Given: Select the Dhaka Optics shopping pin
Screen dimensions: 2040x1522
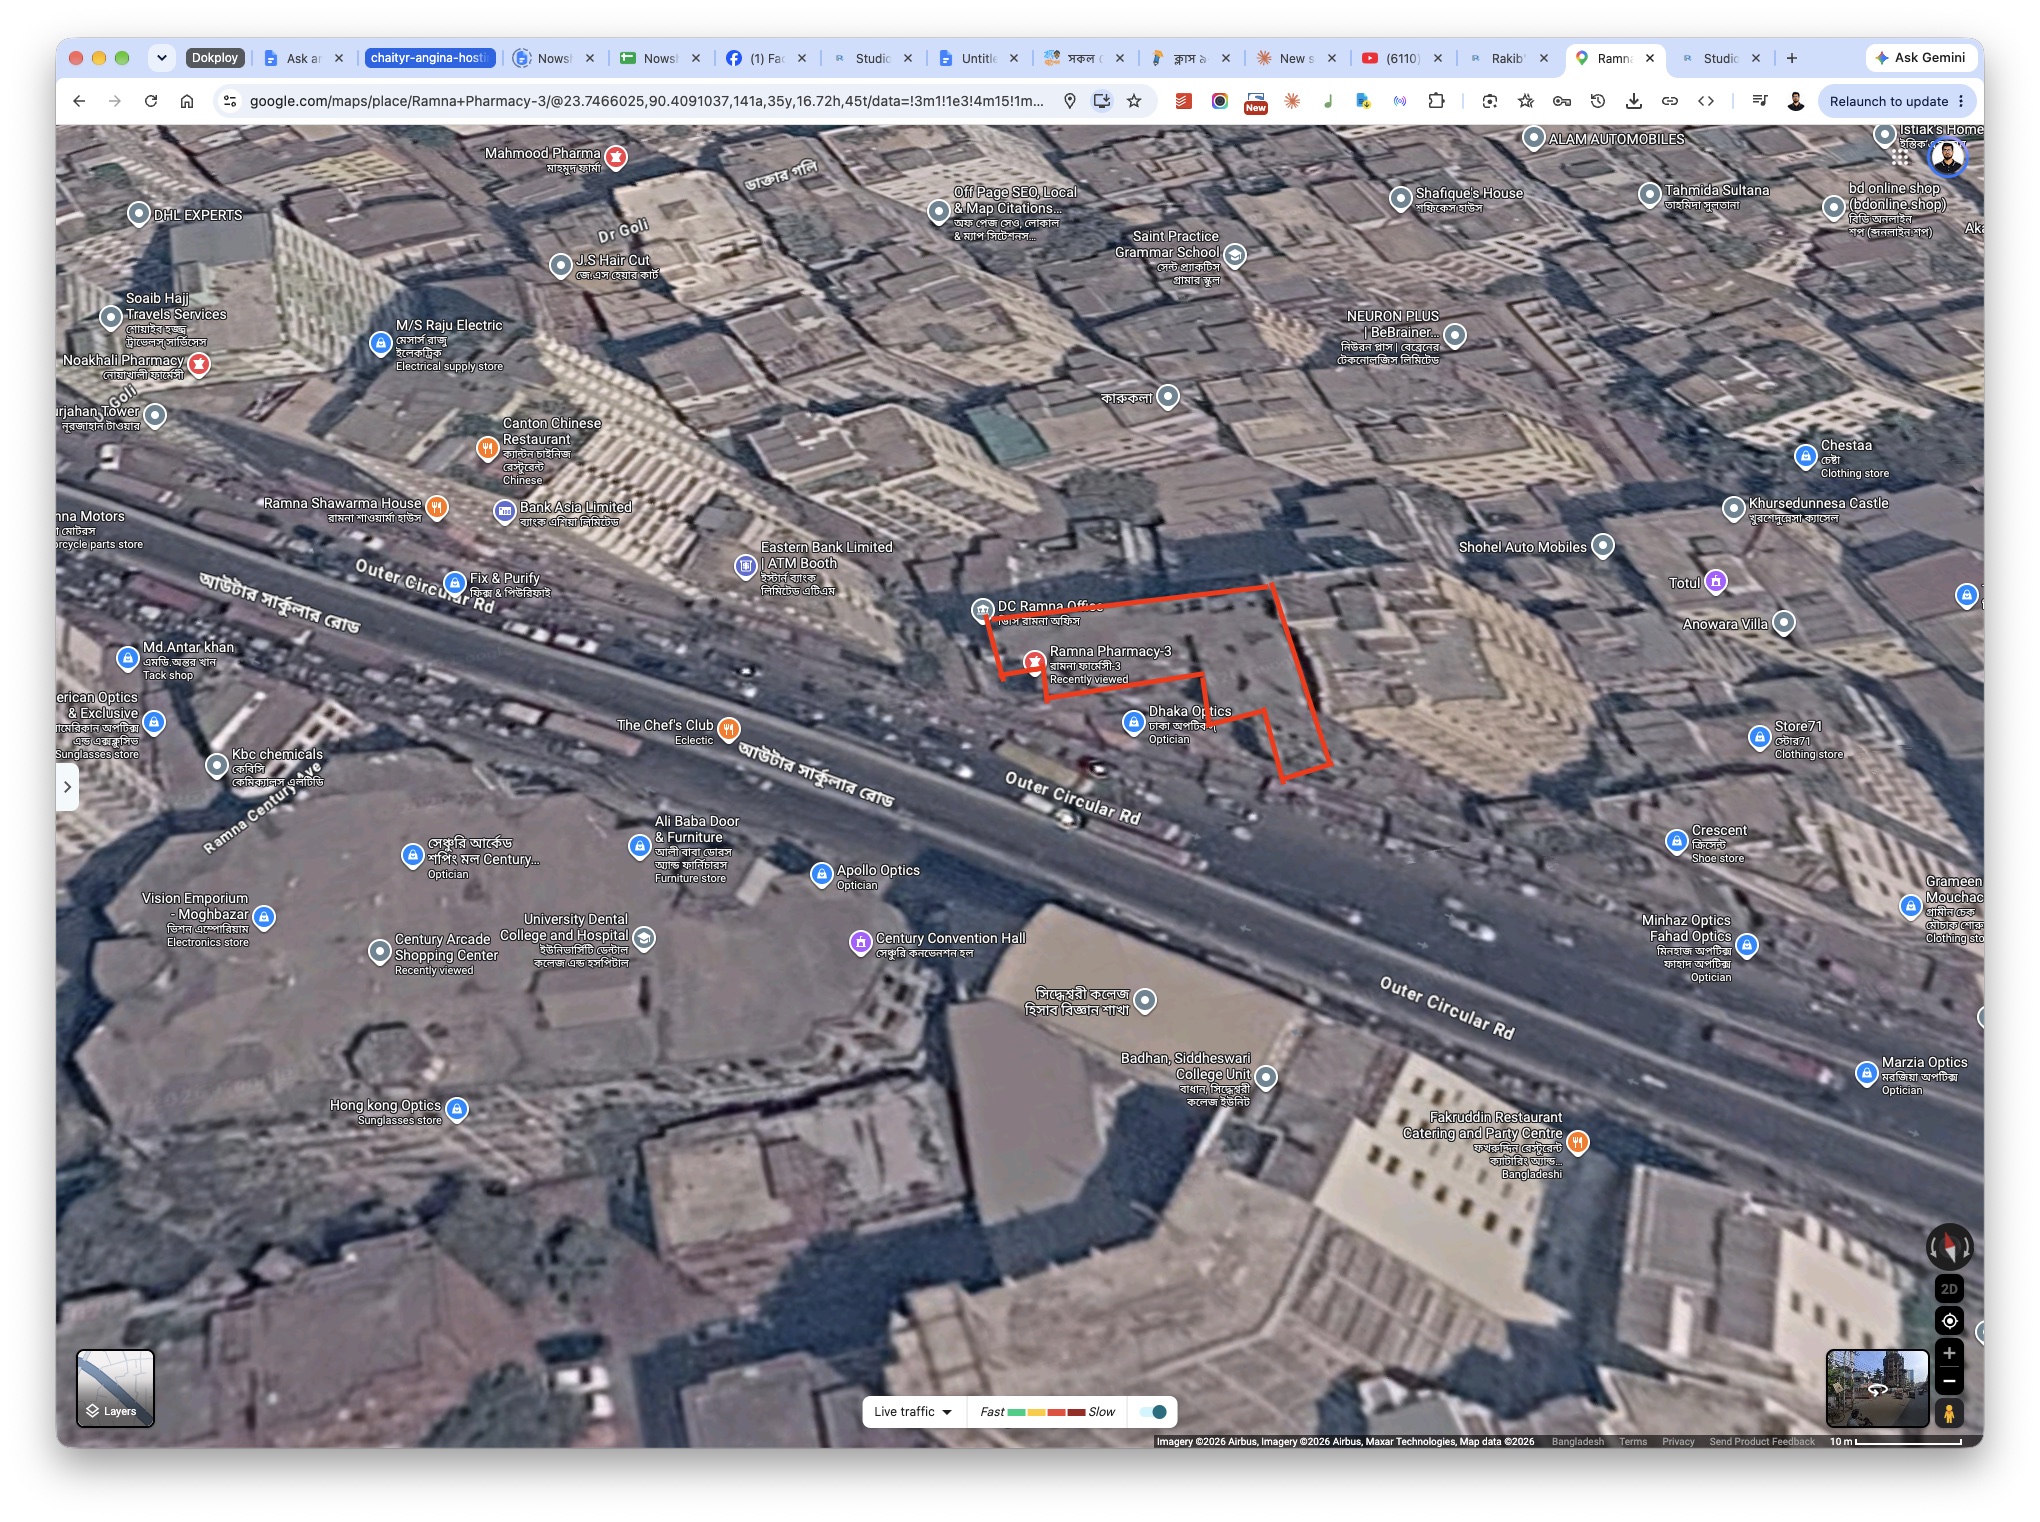Looking at the screenshot, I should (1133, 721).
